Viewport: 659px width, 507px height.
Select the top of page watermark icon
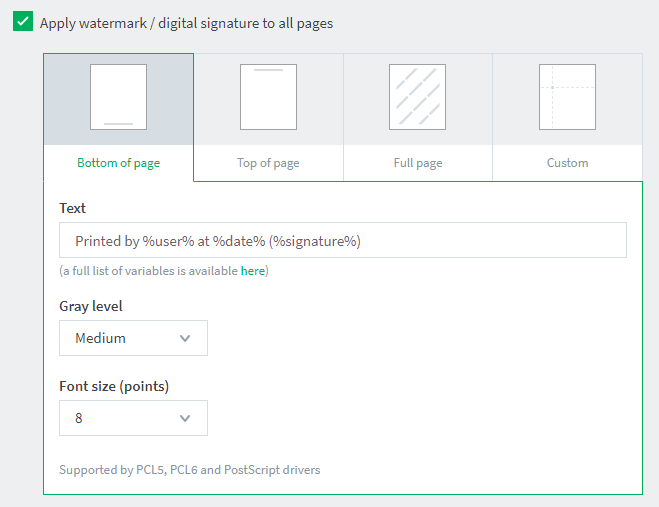click(268, 97)
